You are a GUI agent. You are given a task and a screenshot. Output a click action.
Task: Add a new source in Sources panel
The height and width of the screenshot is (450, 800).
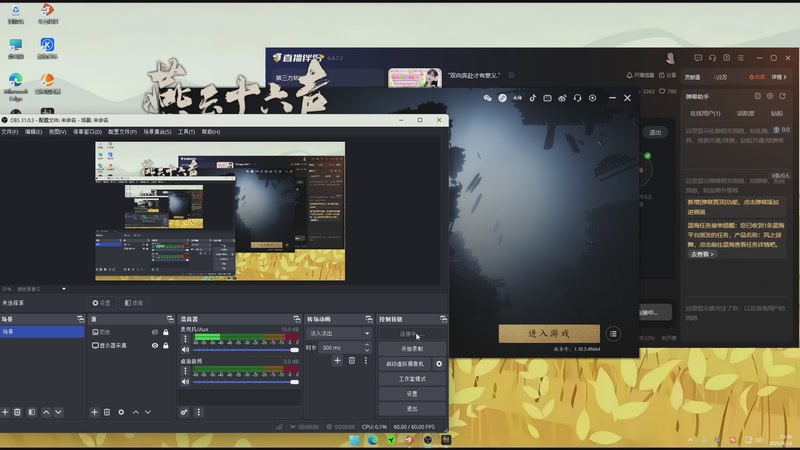pos(94,412)
